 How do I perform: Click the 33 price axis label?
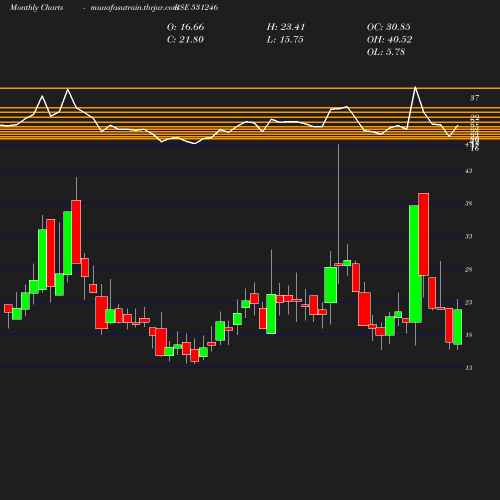coord(469,237)
